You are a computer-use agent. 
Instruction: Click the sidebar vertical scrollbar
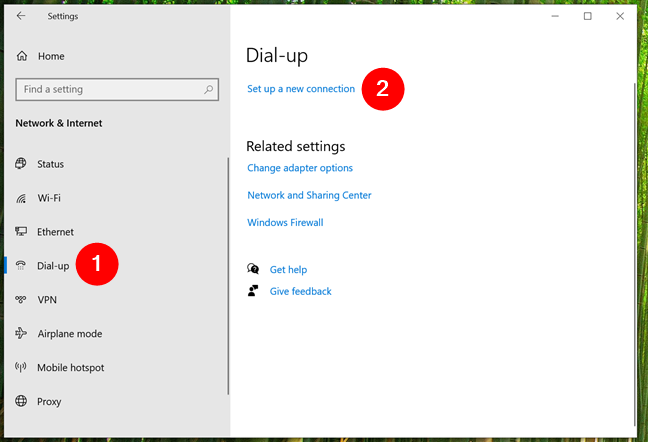(228, 276)
